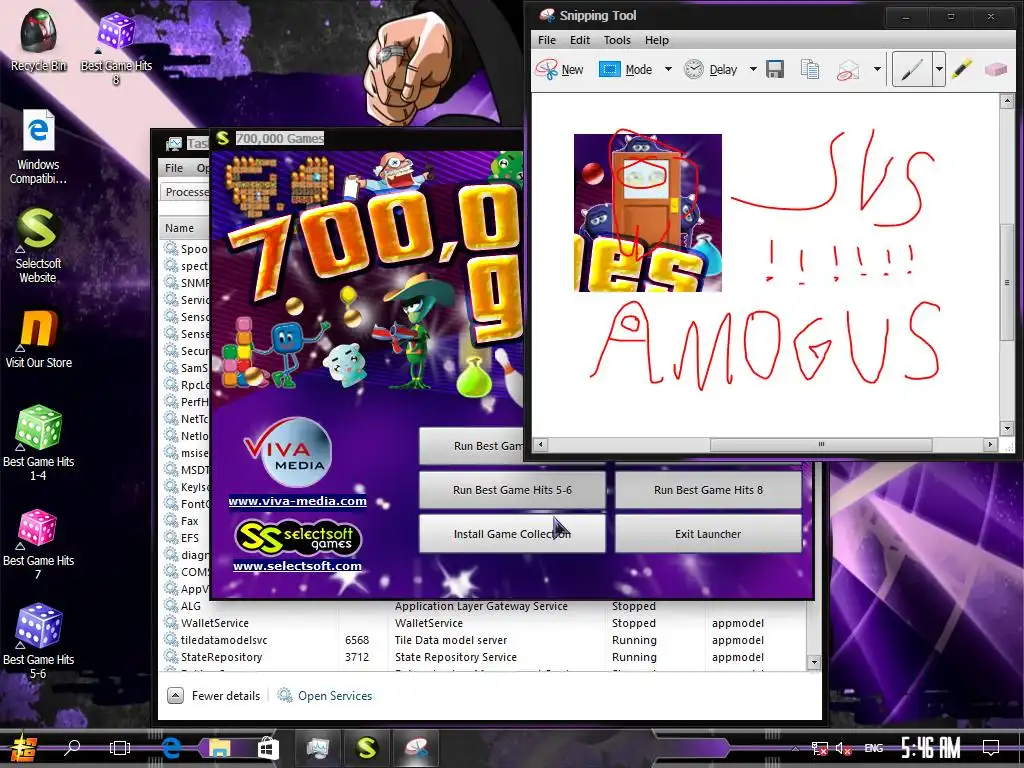Click ENG language indicator in tray

click(x=873, y=748)
